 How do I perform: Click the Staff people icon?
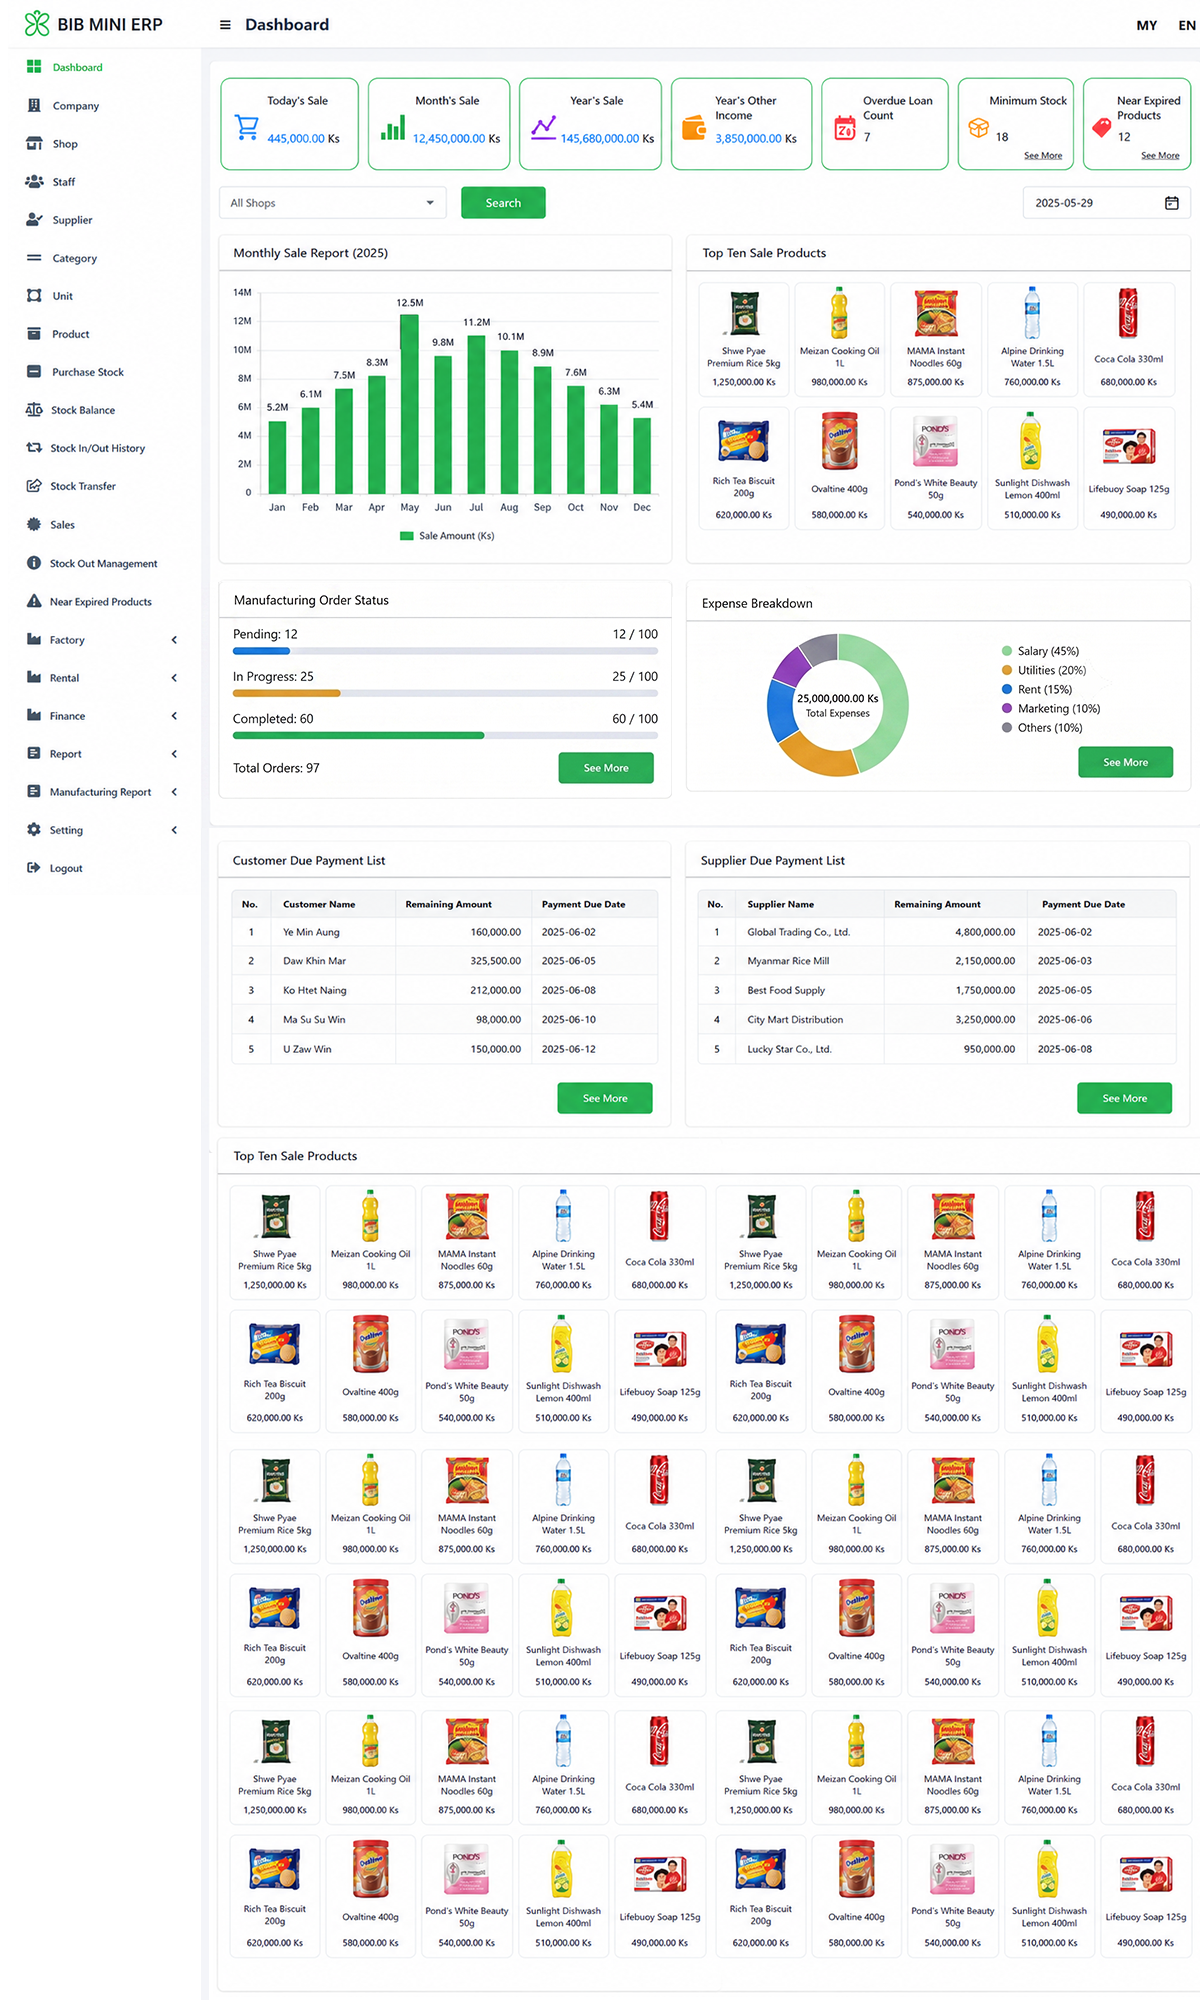point(34,181)
